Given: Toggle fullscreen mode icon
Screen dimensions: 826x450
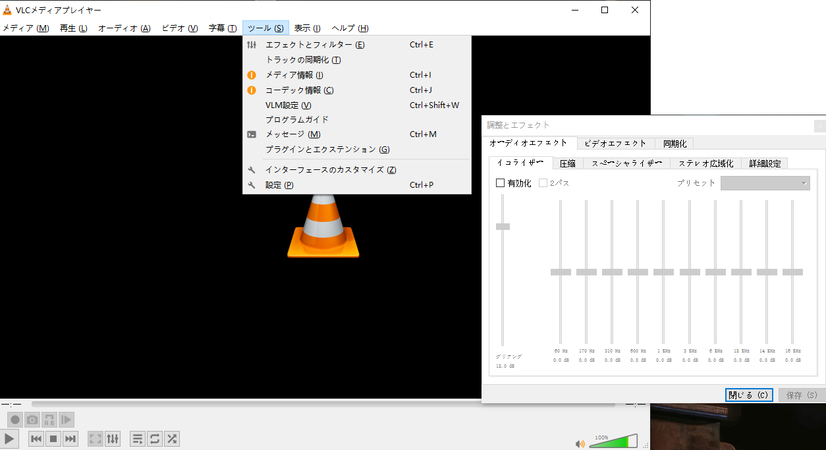Looking at the screenshot, I should click(x=95, y=438).
